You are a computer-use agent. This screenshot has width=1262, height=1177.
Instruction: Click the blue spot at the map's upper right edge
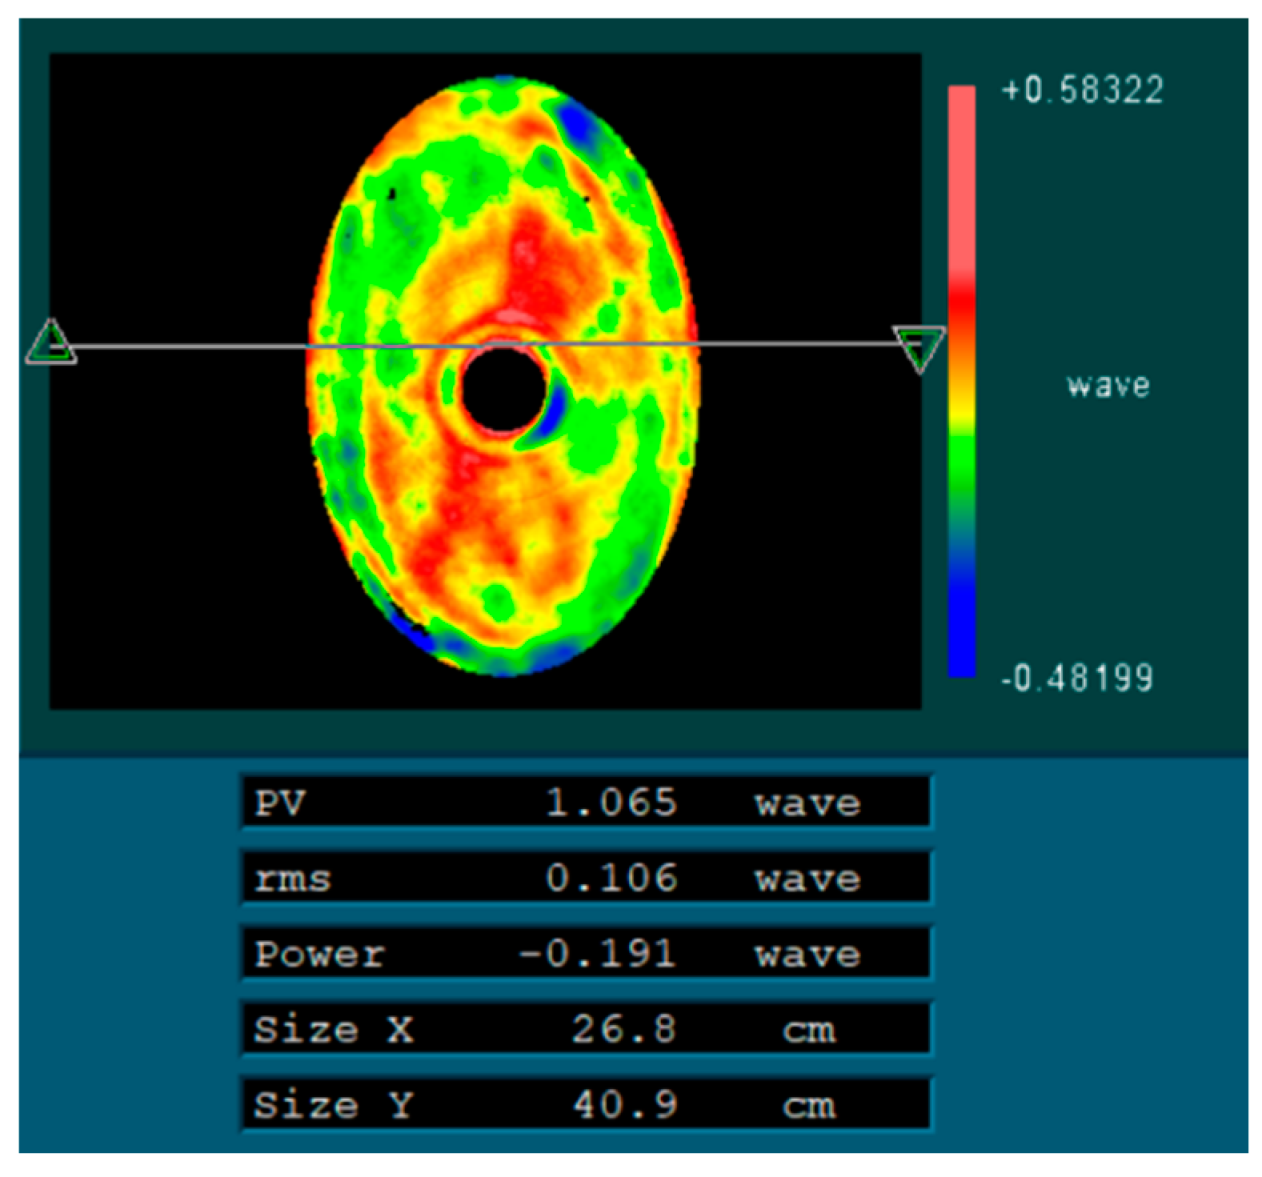tap(577, 122)
